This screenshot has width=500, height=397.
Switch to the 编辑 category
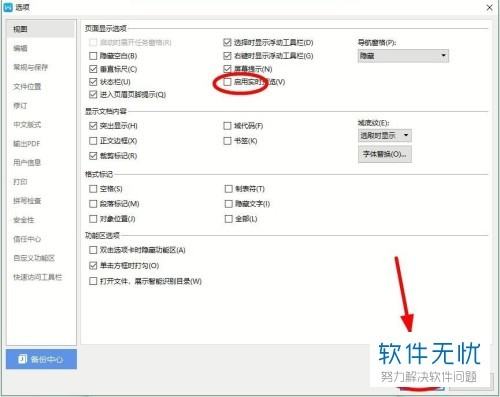pyautogui.click(x=20, y=48)
